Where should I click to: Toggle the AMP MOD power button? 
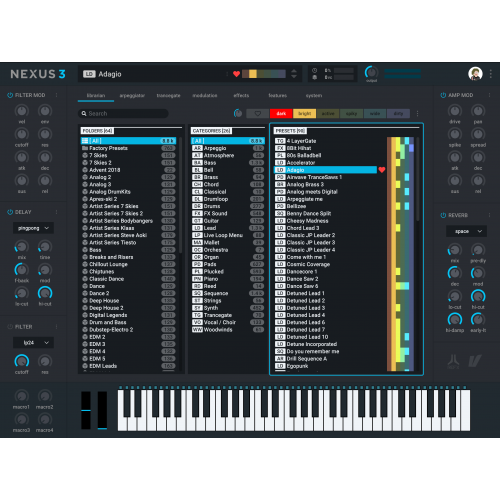click(x=443, y=95)
